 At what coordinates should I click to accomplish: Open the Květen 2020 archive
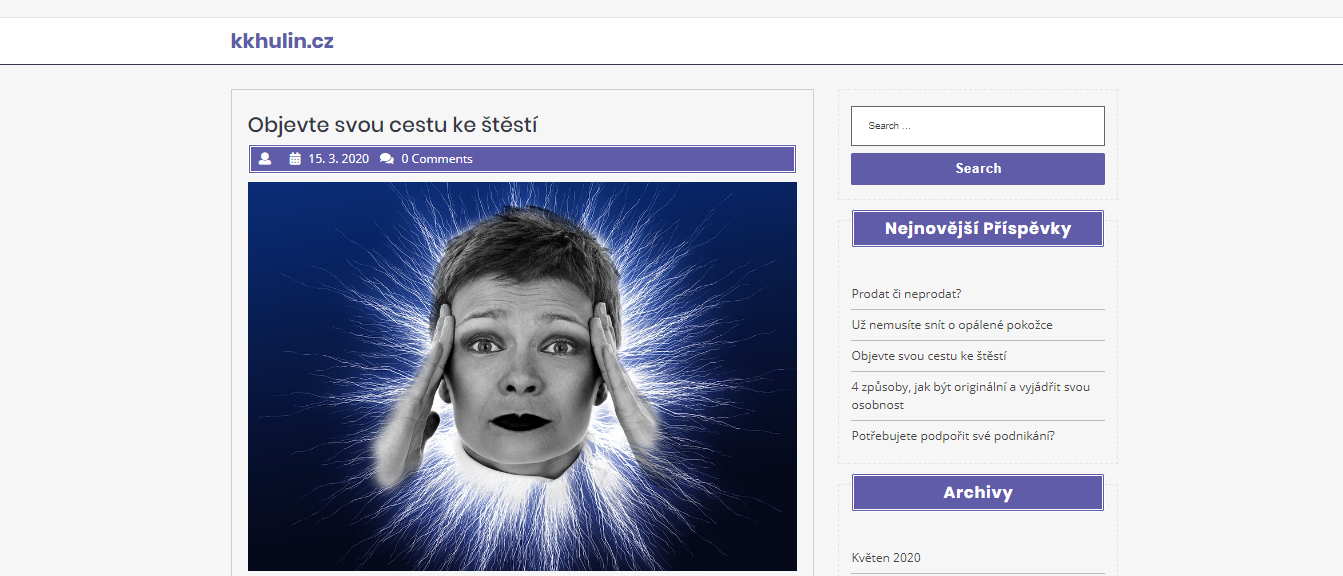pos(886,557)
